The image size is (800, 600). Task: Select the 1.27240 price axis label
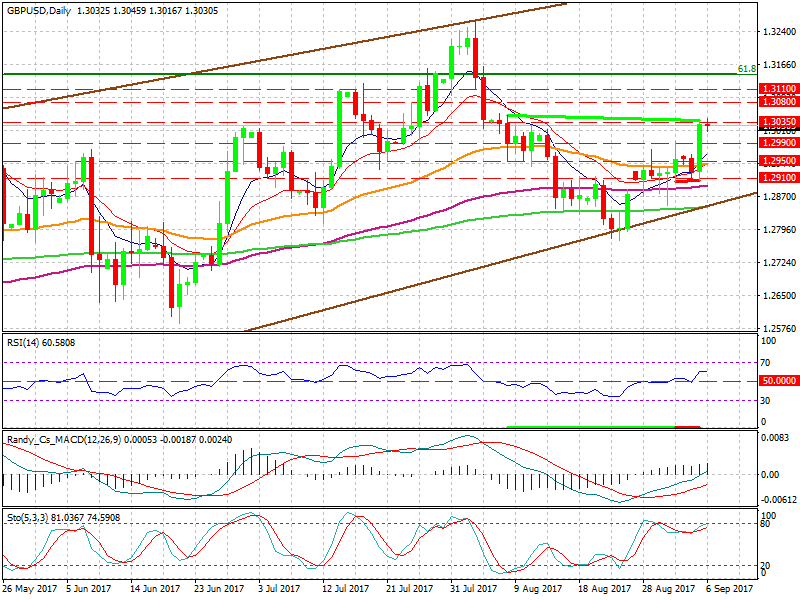(779, 263)
